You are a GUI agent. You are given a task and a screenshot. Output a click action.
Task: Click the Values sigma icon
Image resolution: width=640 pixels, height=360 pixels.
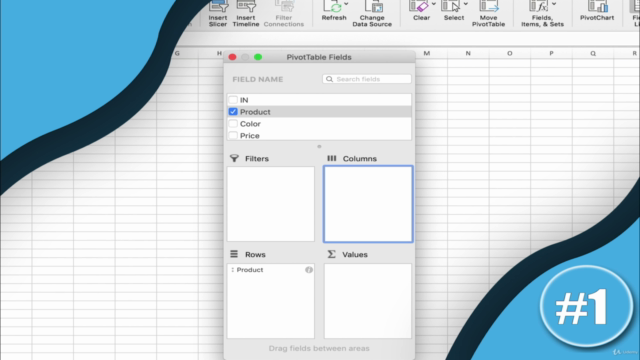tap(331, 254)
